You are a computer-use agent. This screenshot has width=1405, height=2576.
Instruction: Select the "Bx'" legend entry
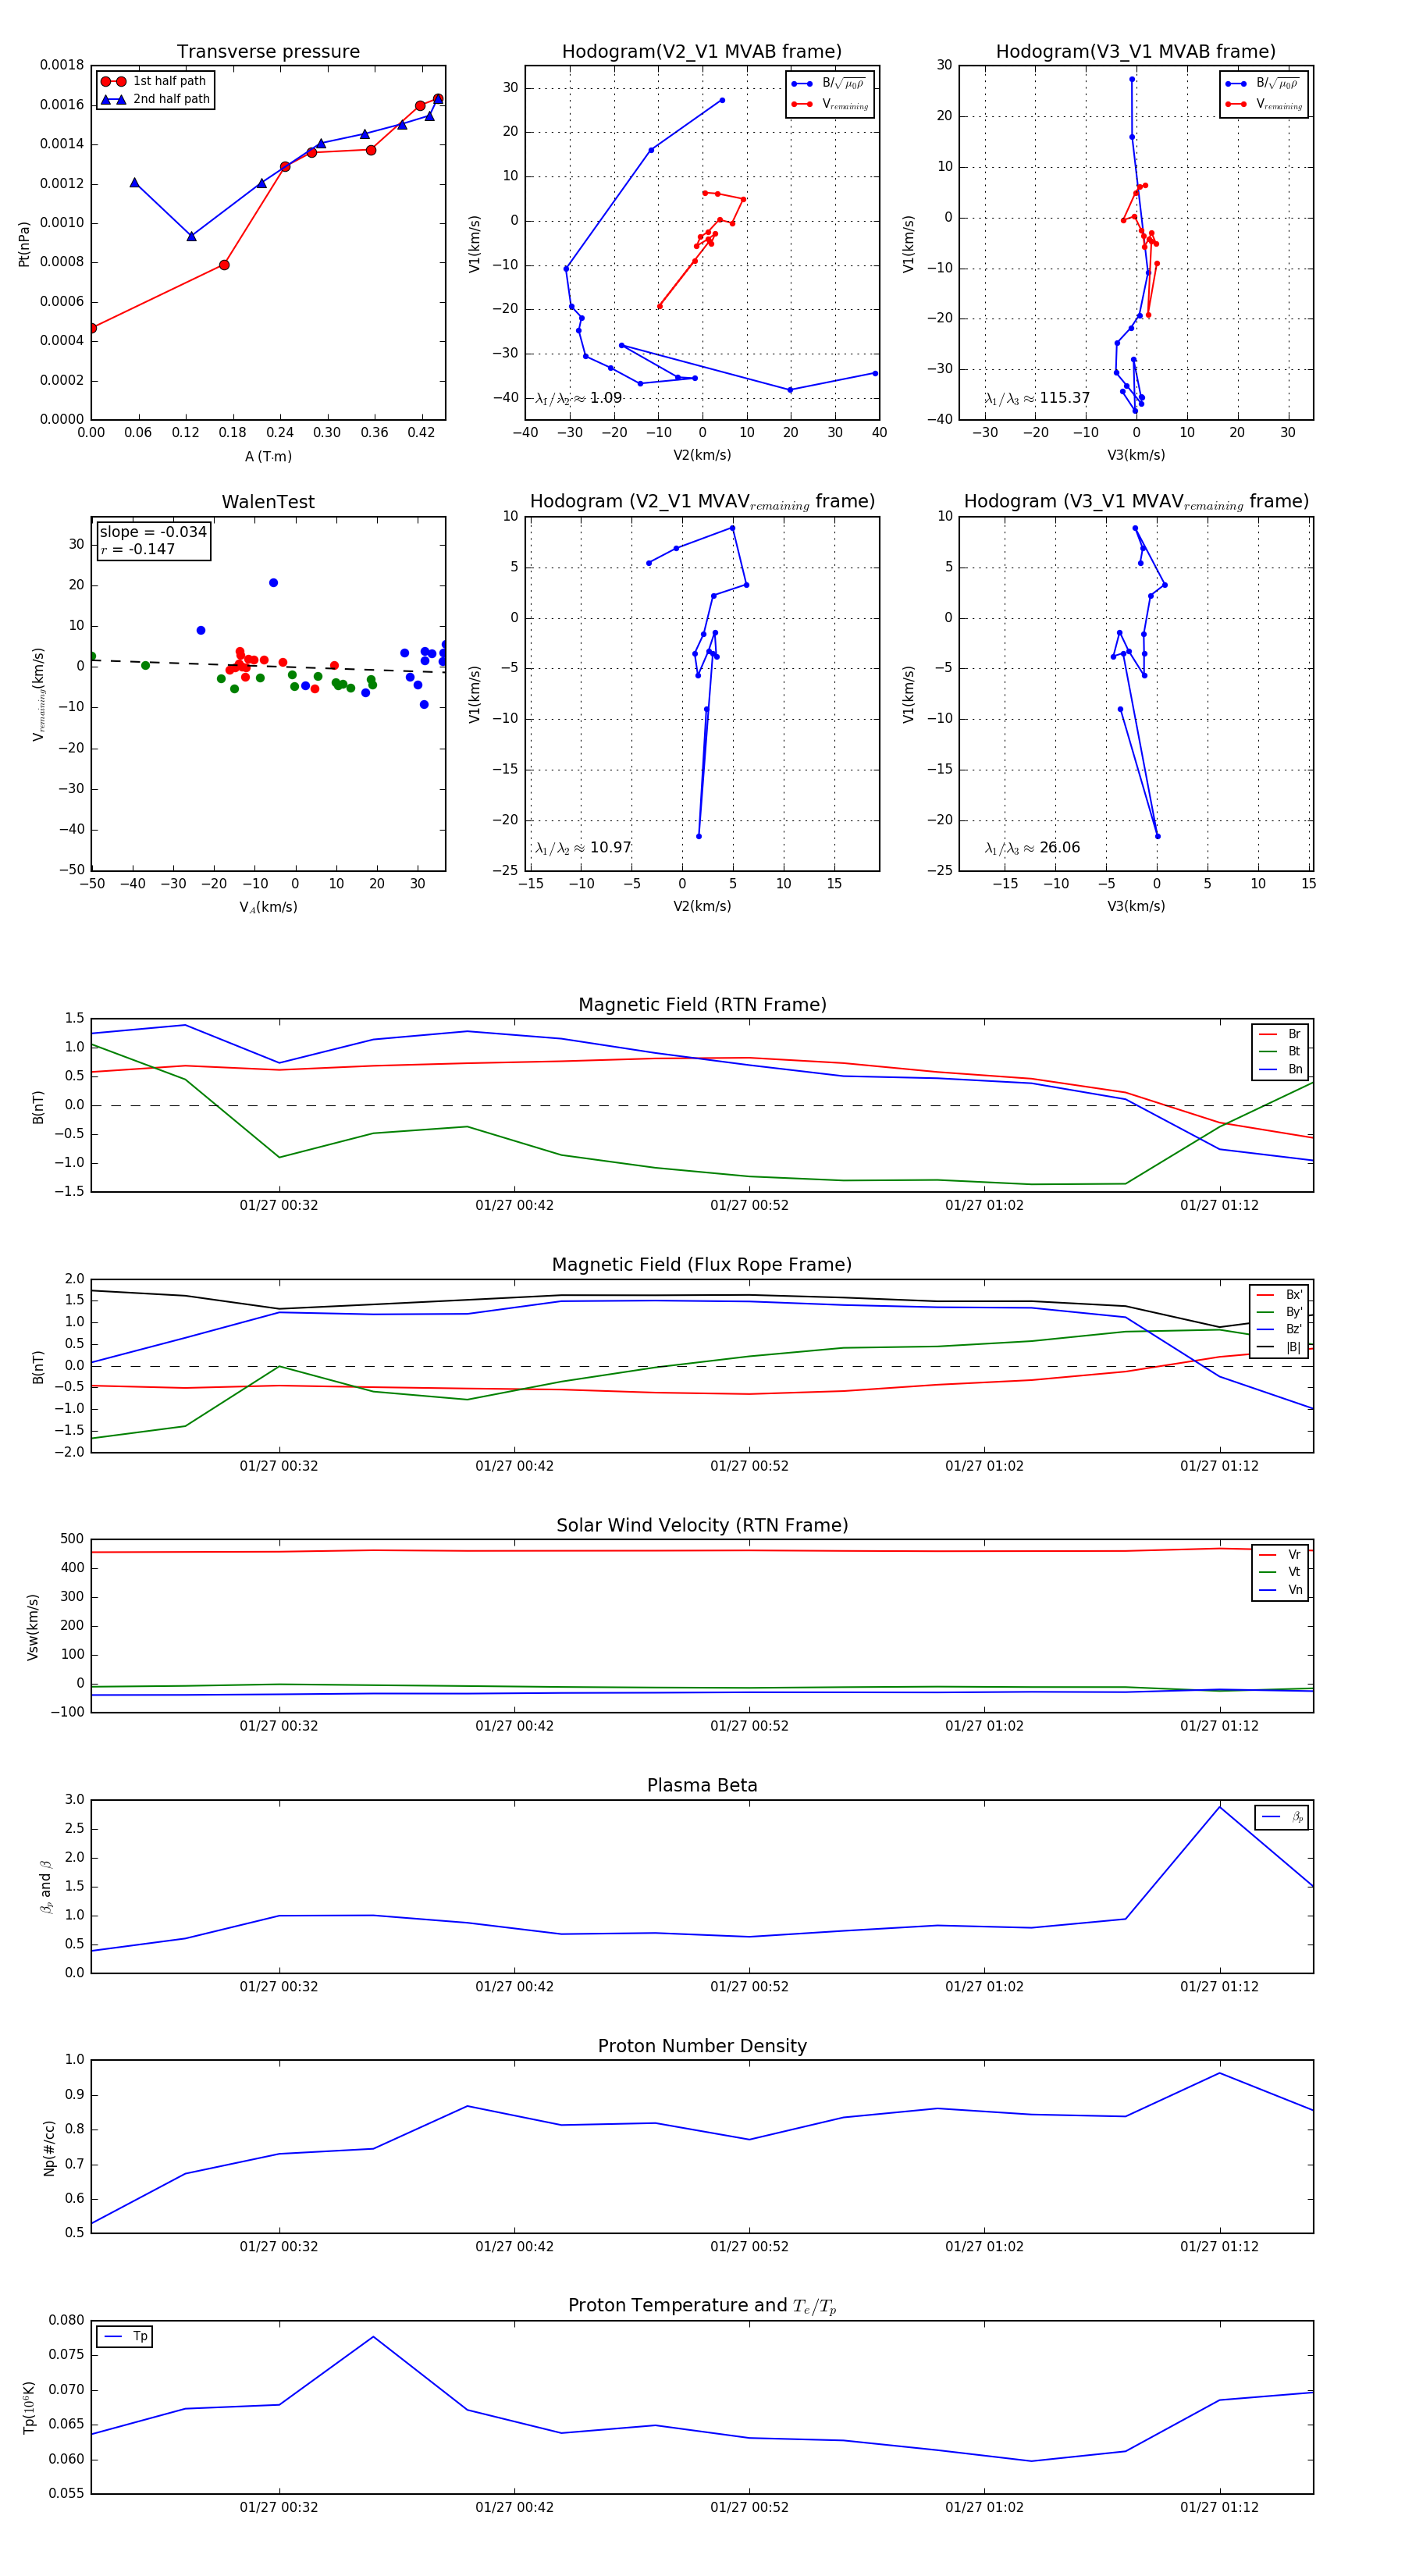1279,1294
